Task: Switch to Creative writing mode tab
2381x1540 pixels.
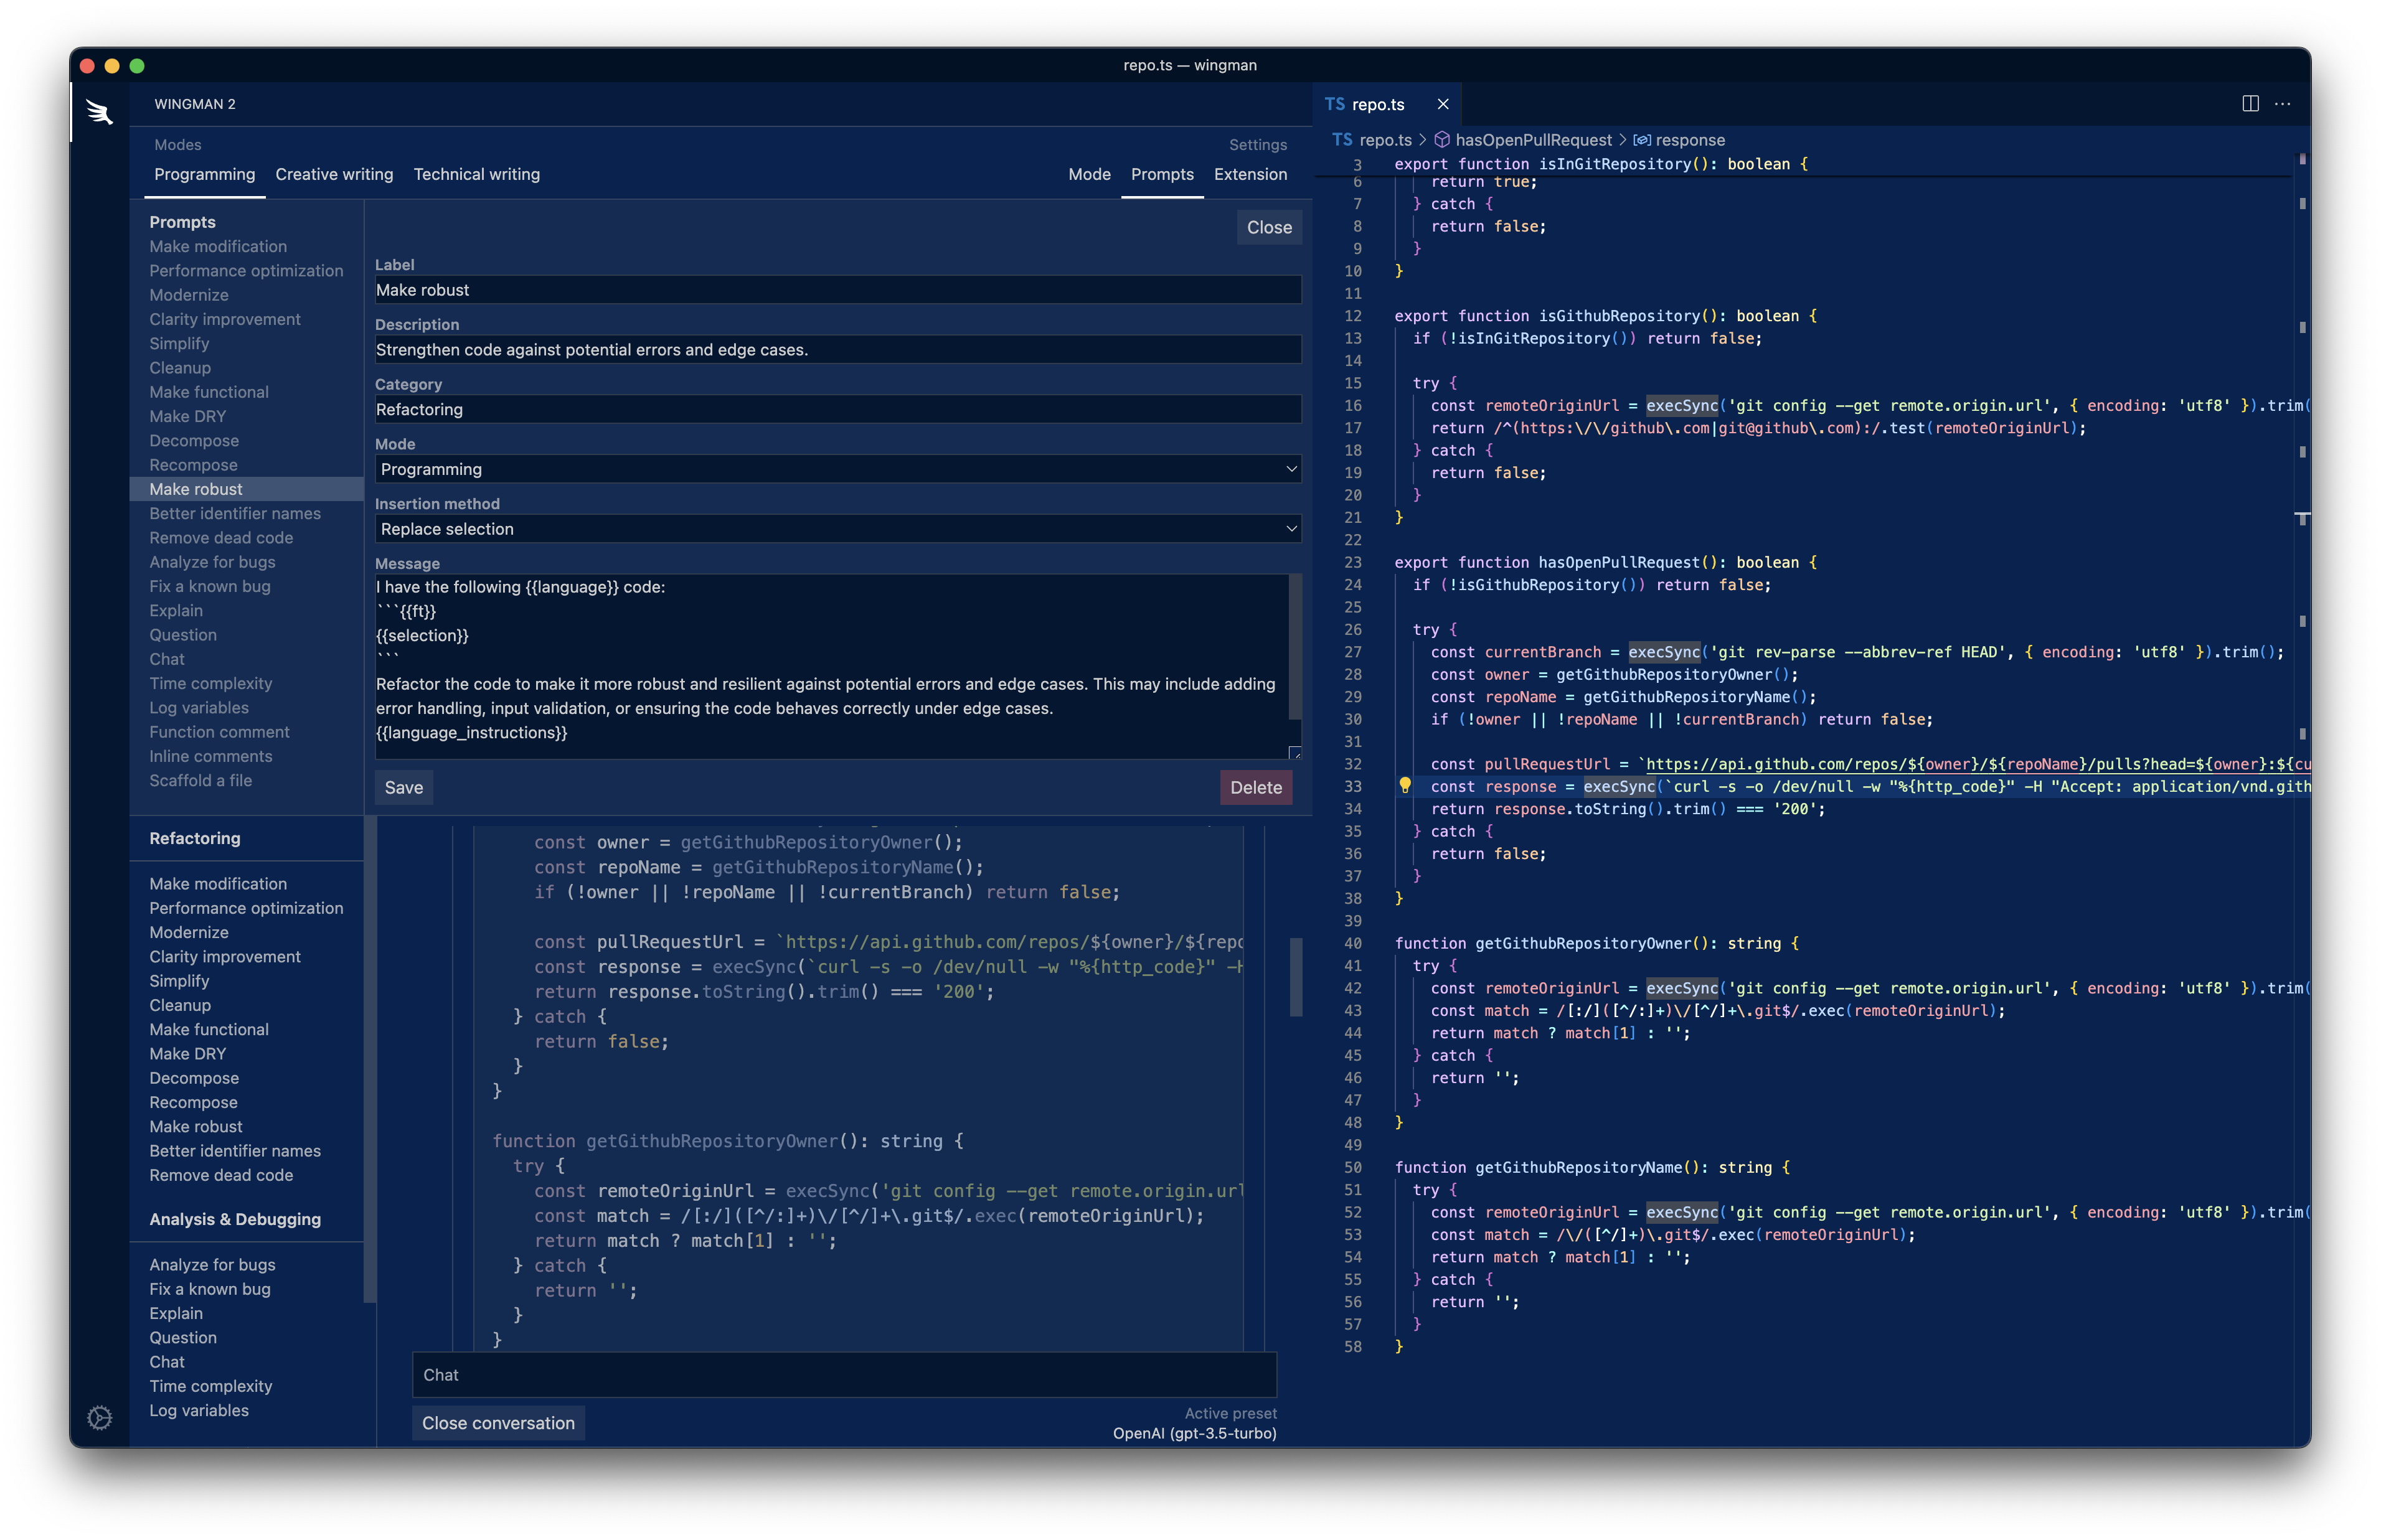Action: pyautogui.click(x=334, y=174)
